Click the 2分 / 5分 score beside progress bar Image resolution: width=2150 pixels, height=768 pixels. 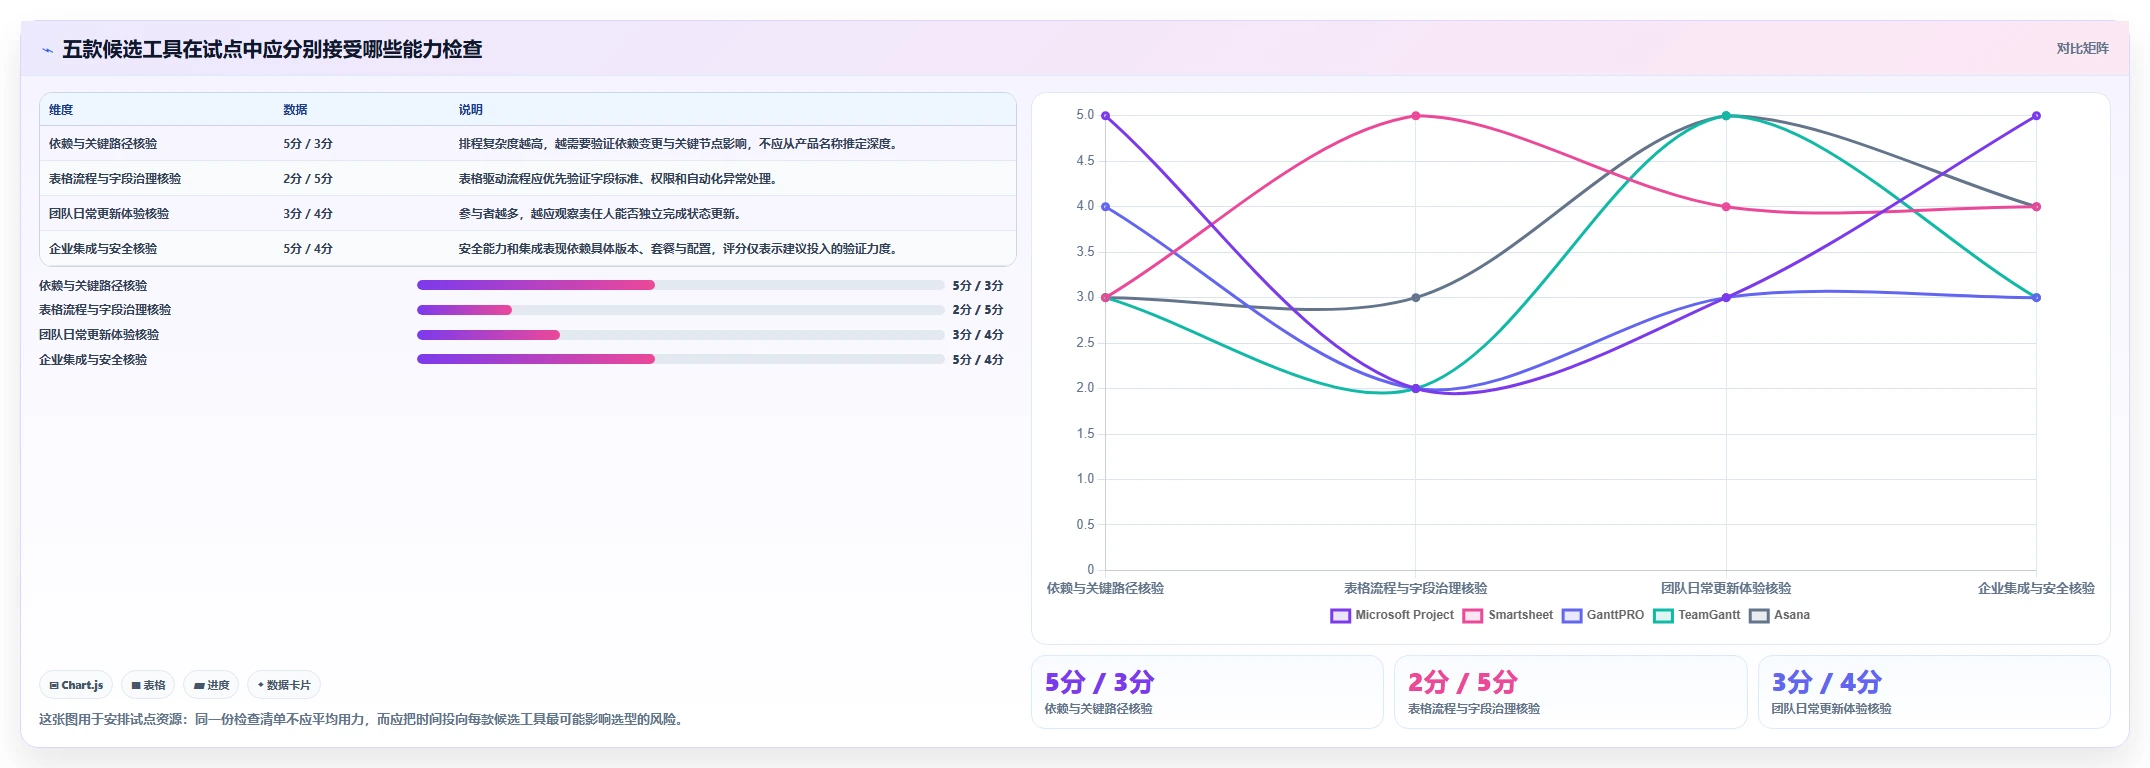coord(978,310)
